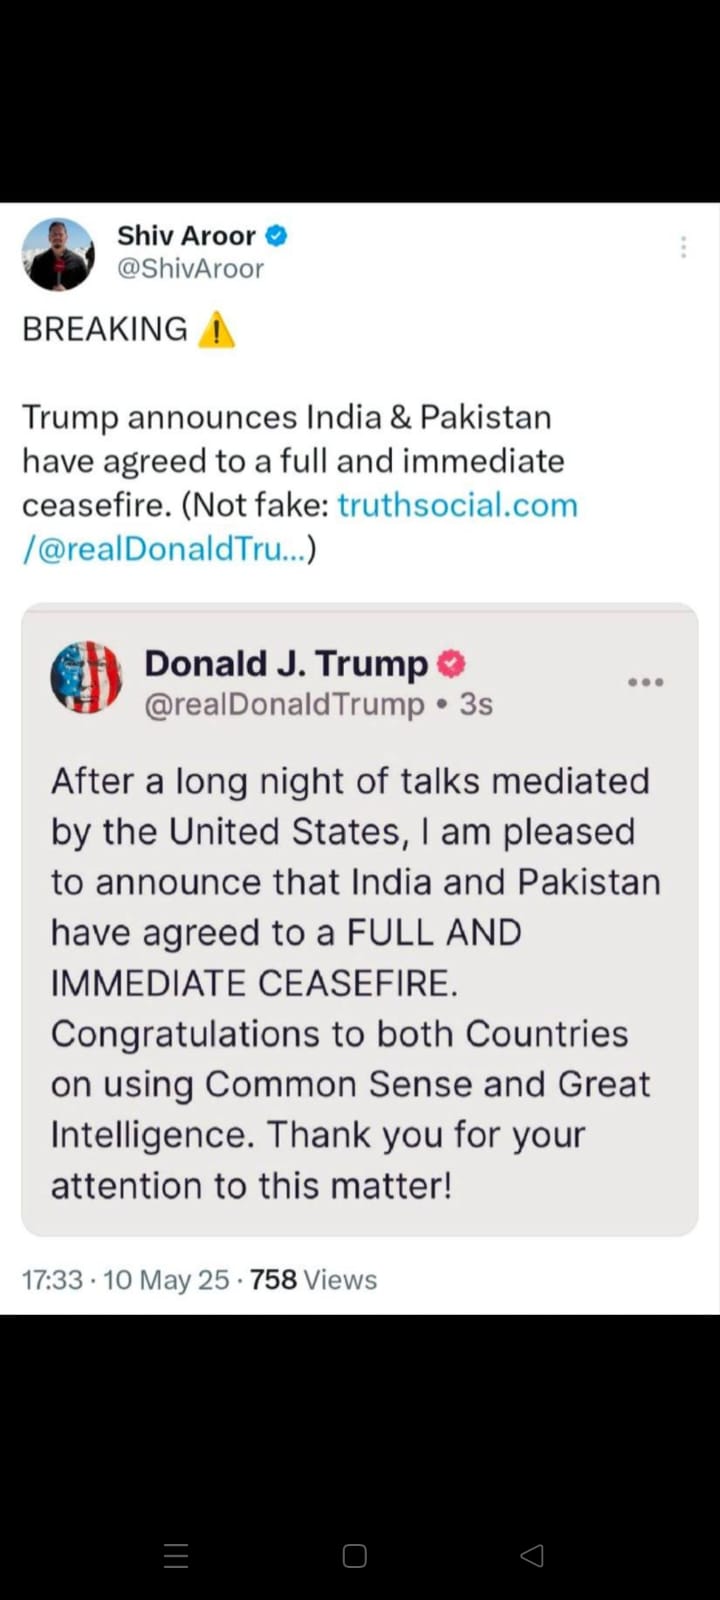Open the quoted post's three-dot menu
The width and height of the screenshot is (720, 1600).
tap(645, 682)
